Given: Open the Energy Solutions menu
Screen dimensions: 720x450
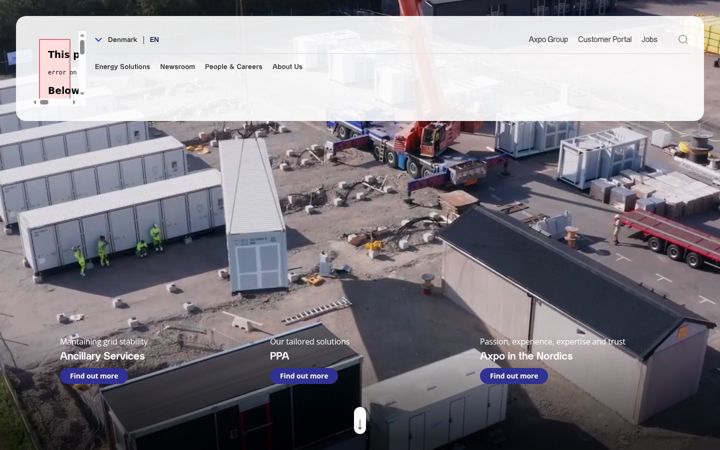Looking at the screenshot, I should 122,67.
